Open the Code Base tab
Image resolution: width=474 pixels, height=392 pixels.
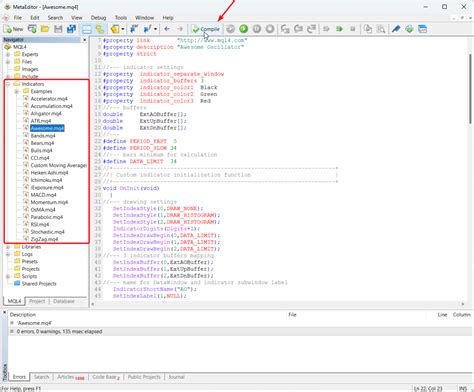click(106, 377)
